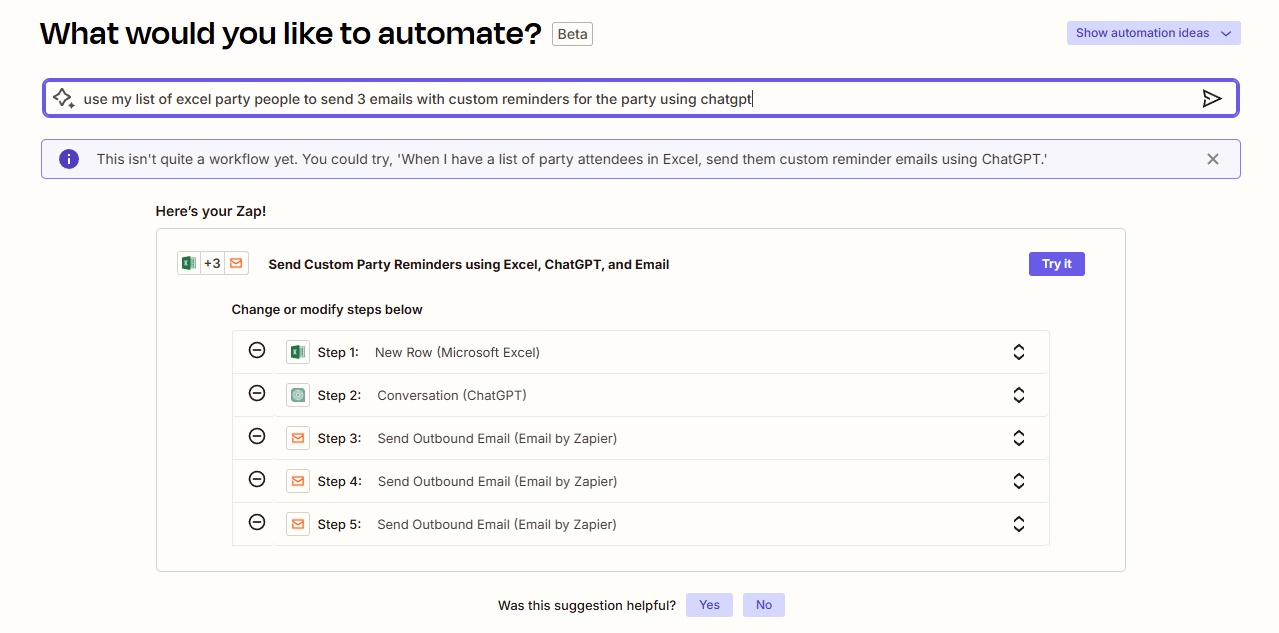Select Step 3 Send Outbound Email text

[497, 438]
